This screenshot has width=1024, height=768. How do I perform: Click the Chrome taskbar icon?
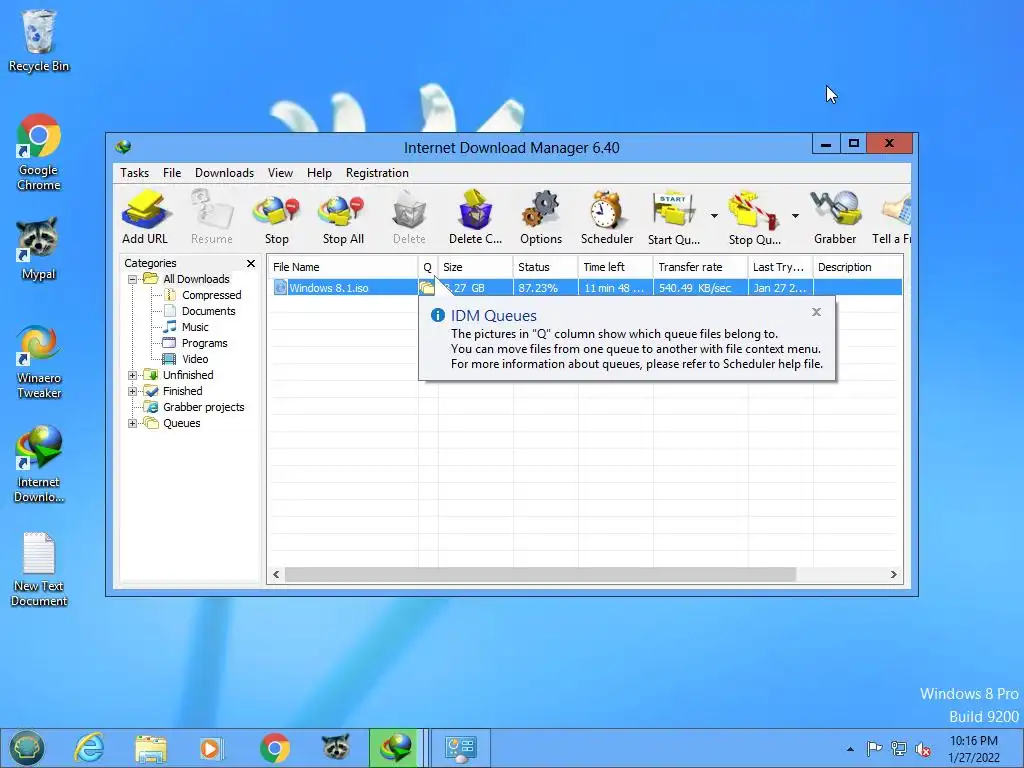274,748
